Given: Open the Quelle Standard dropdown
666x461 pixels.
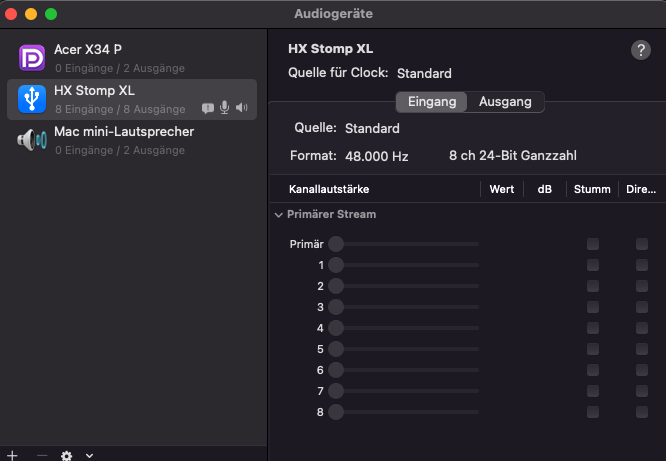Looking at the screenshot, I should (x=372, y=128).
